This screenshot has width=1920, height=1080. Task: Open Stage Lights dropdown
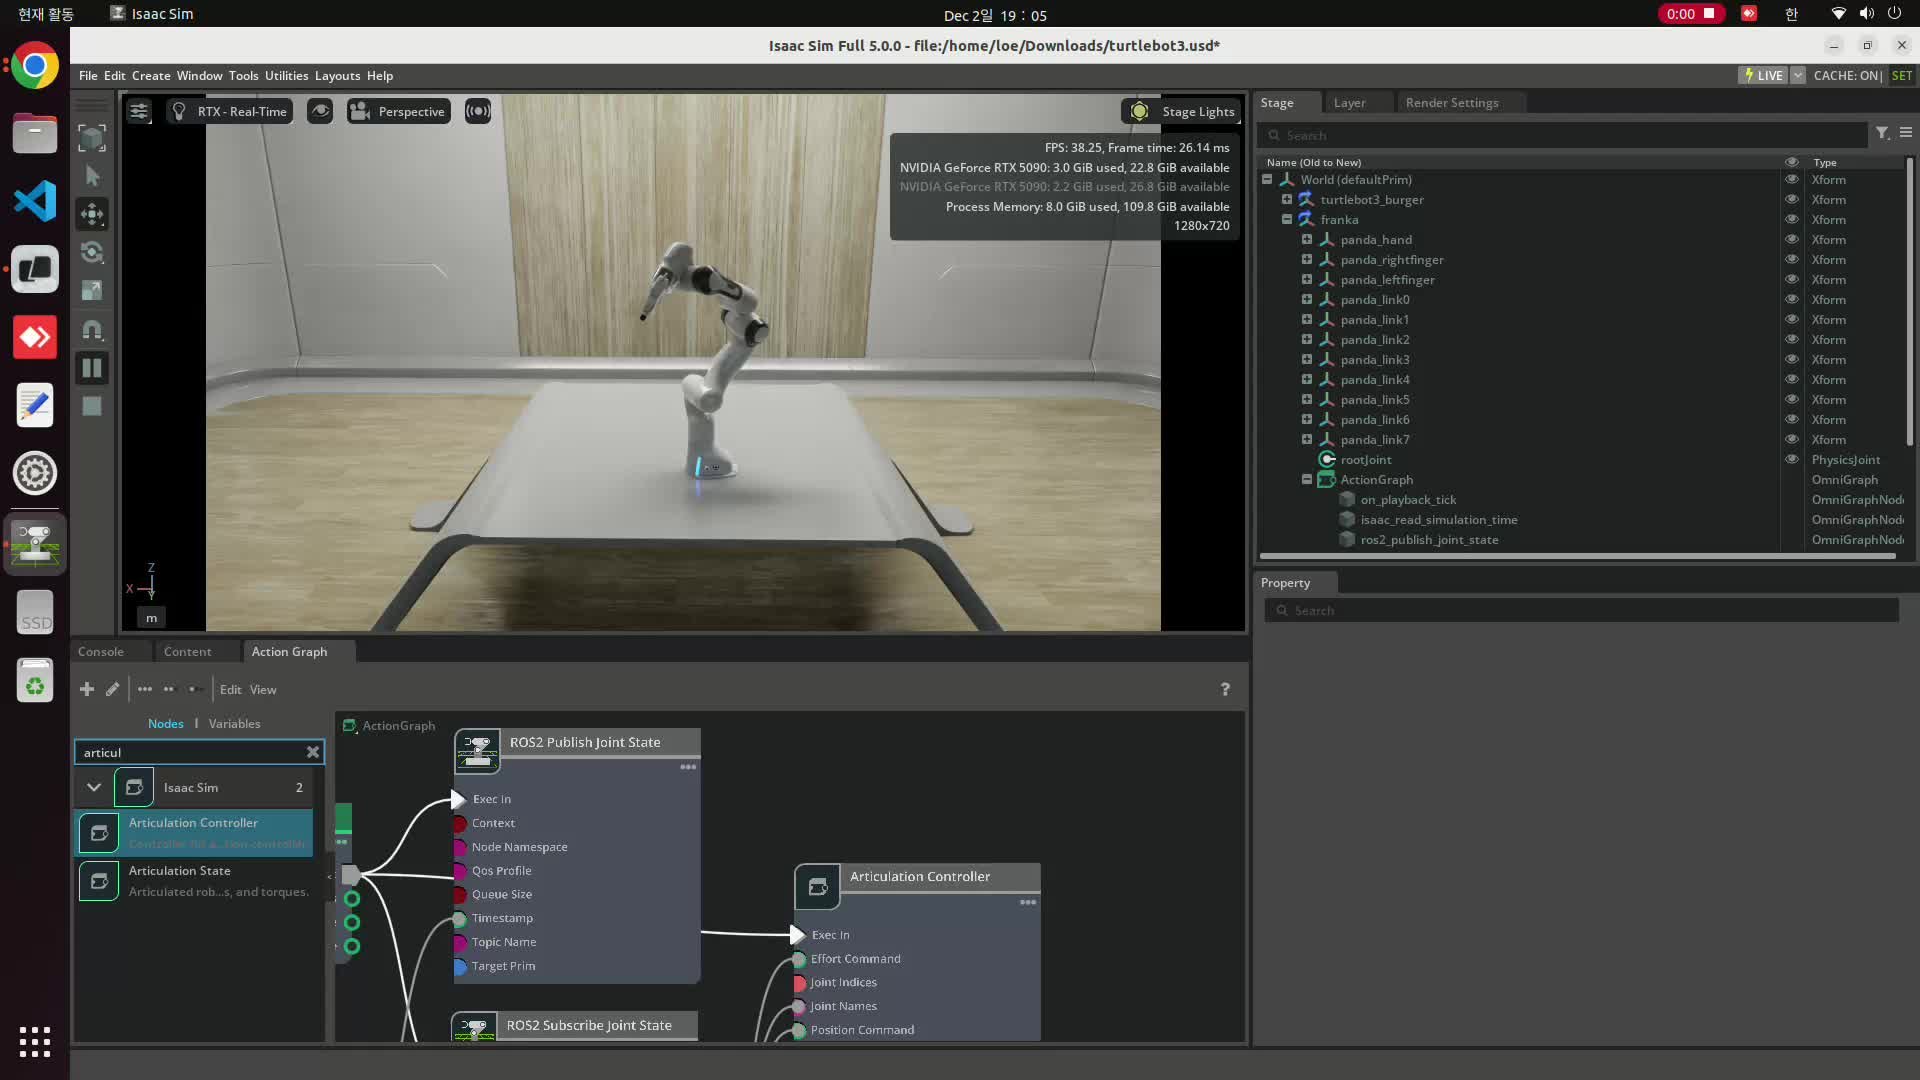click(1182, 111)
